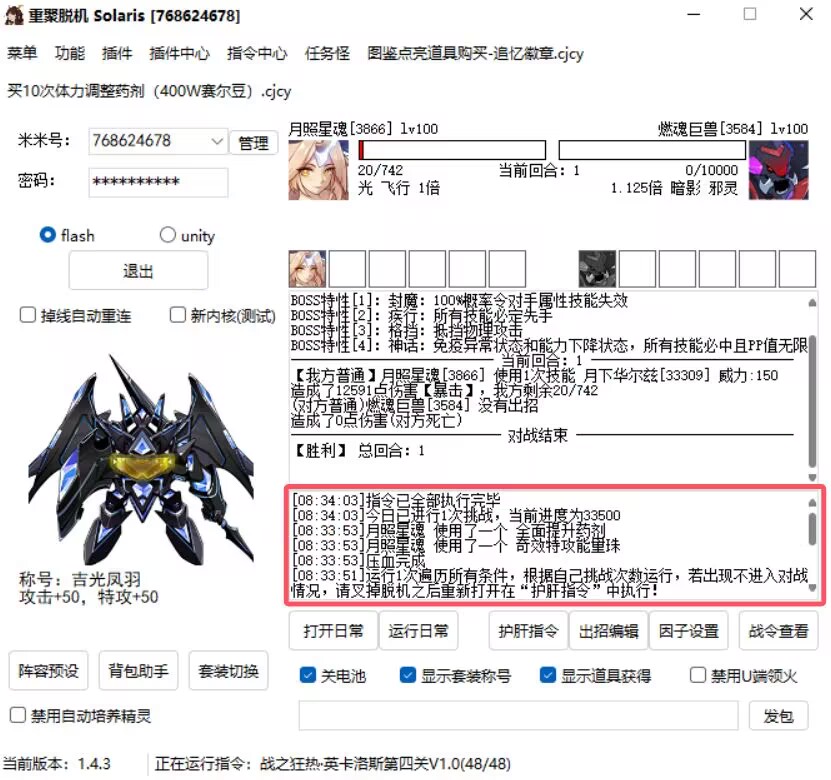Uncheck the 关电池 checkbox

[x=308, y=675]
